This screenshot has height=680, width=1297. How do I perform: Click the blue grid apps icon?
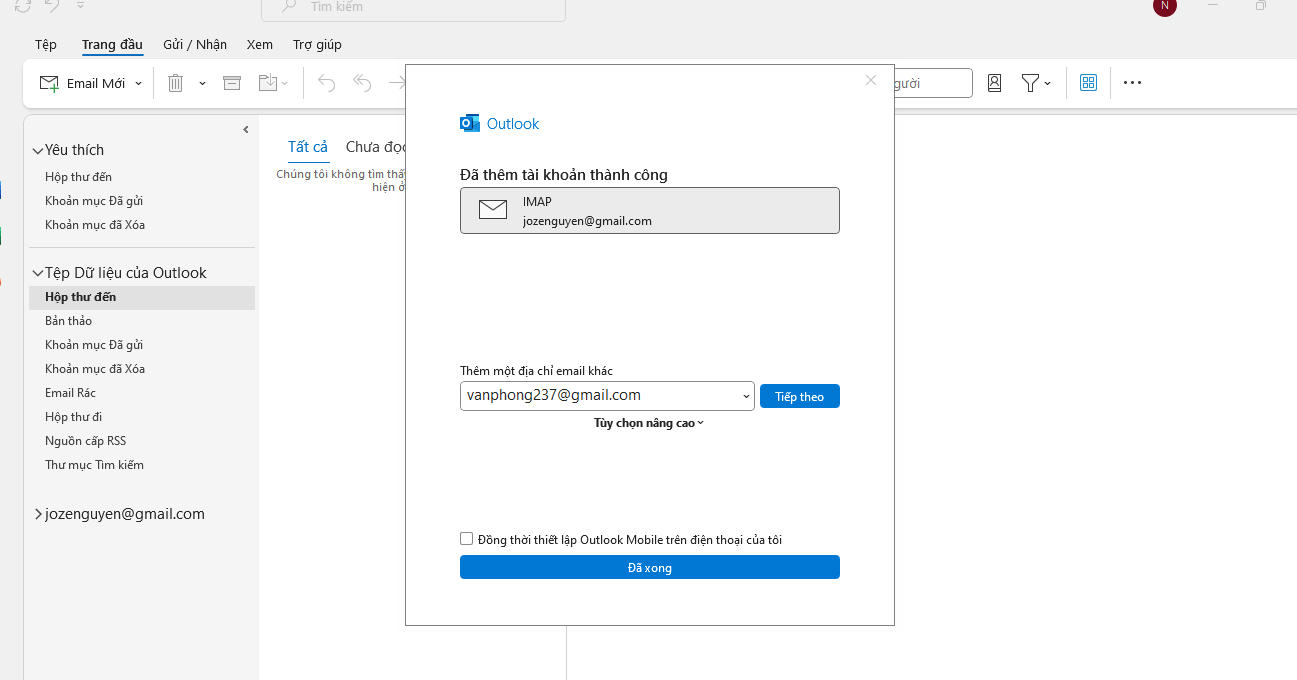point(1089,83)
